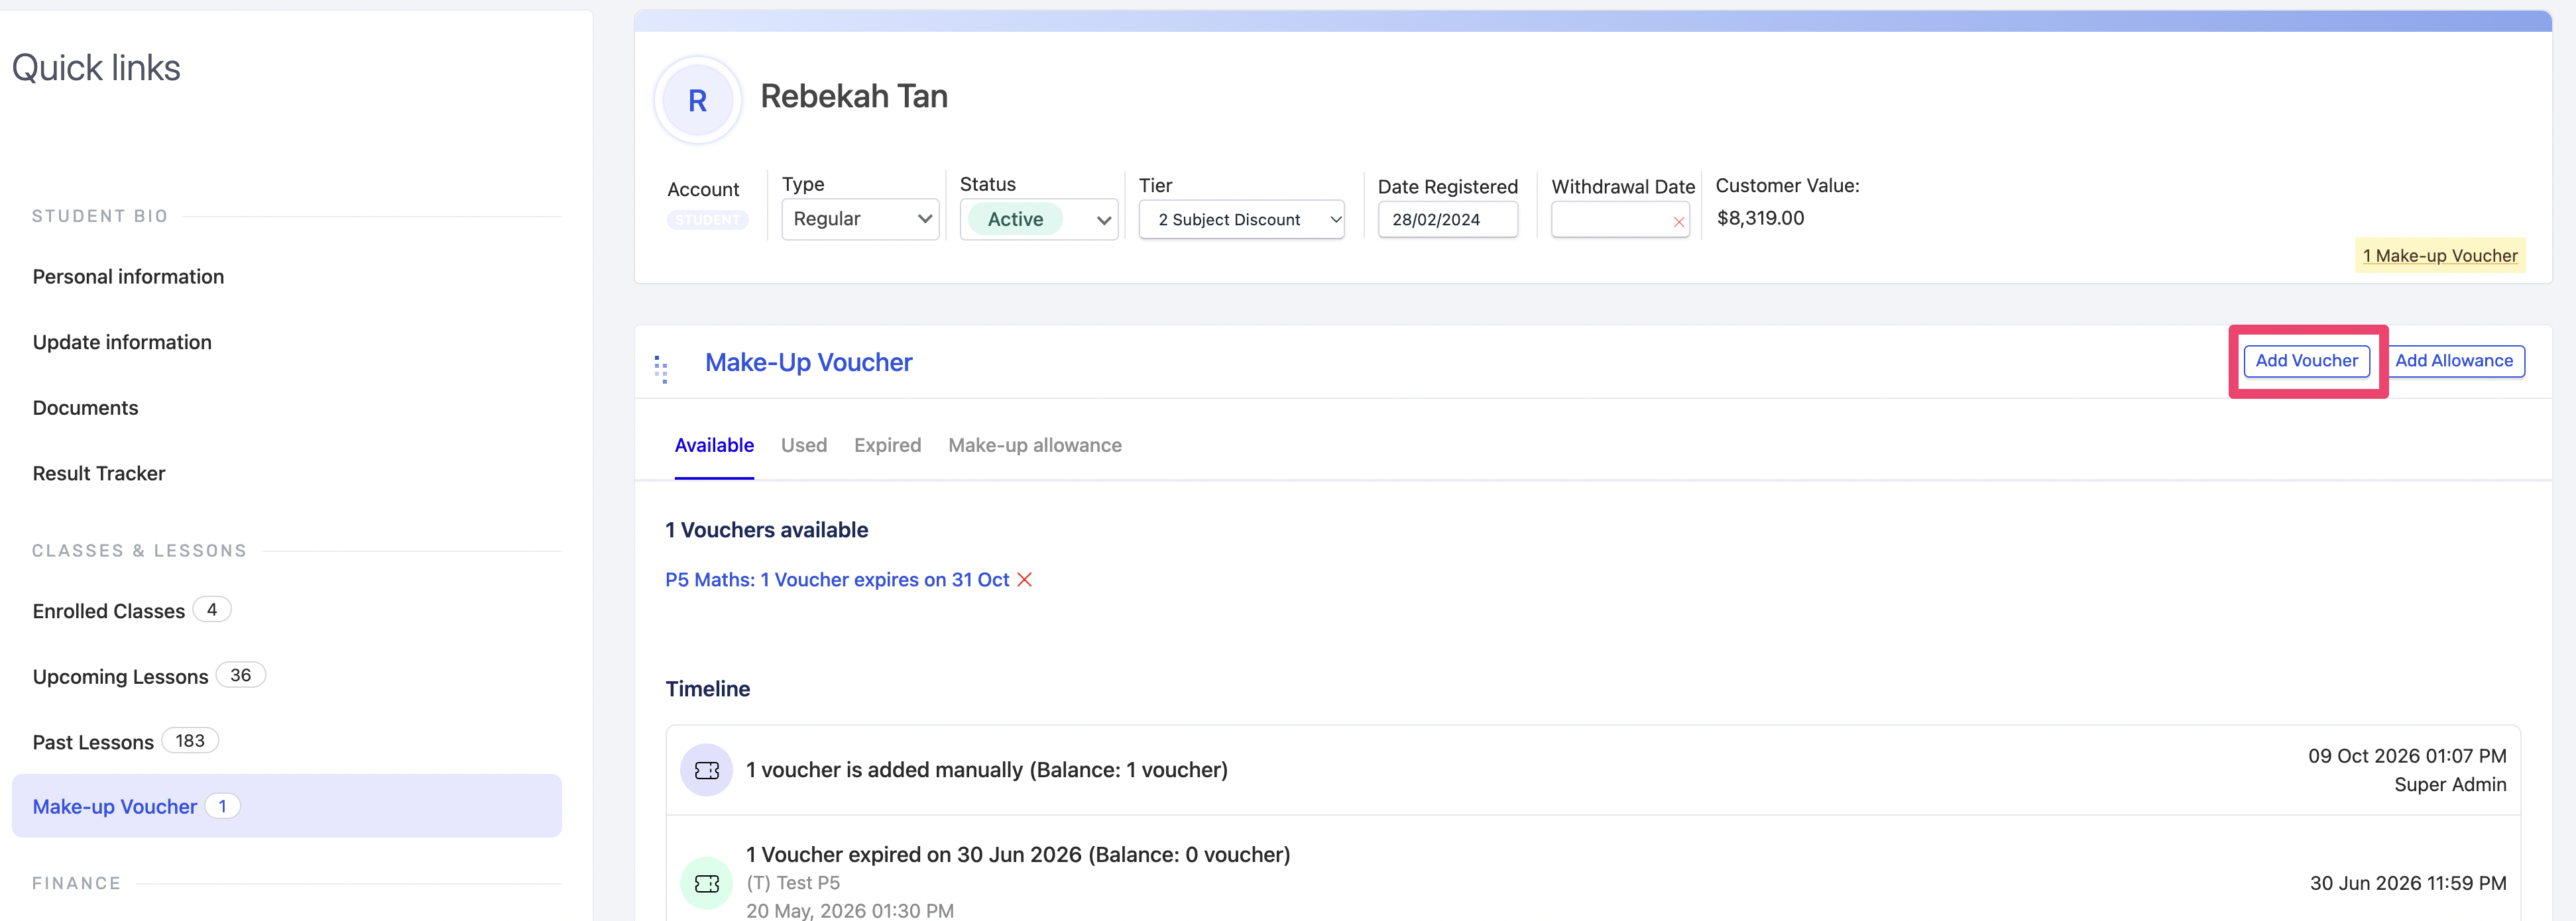Select Make-up Voucher in sidebar
The height and width of the screenshot is (921, 2576).
287,806
